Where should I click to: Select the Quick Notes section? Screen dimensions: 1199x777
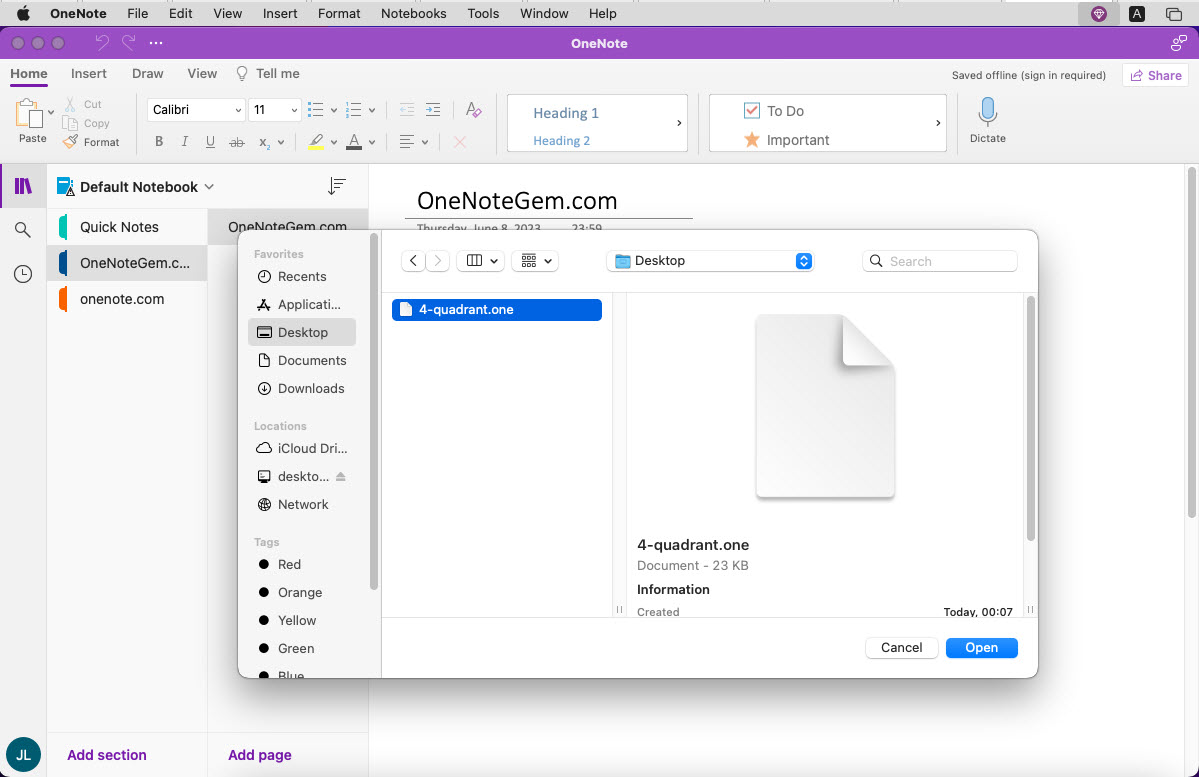[x=127, y=227]
